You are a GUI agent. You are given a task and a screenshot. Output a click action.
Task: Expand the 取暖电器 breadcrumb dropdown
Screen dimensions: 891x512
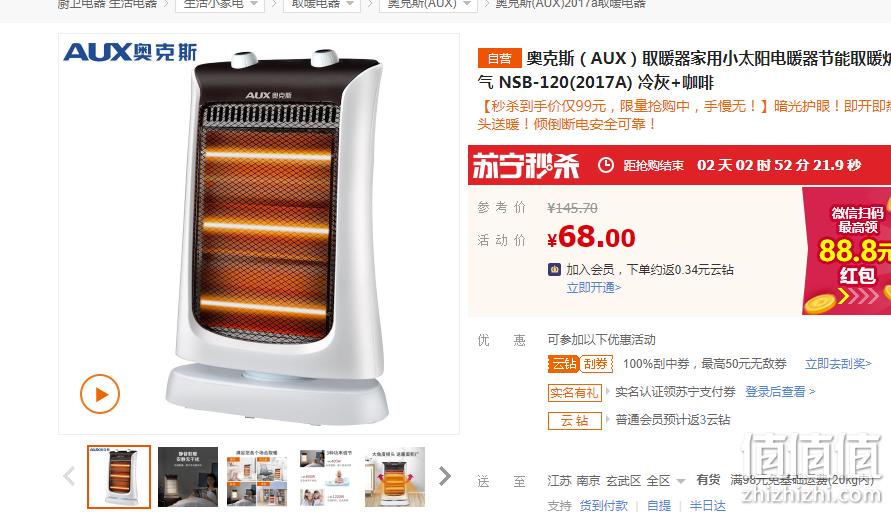click(323, 5)
